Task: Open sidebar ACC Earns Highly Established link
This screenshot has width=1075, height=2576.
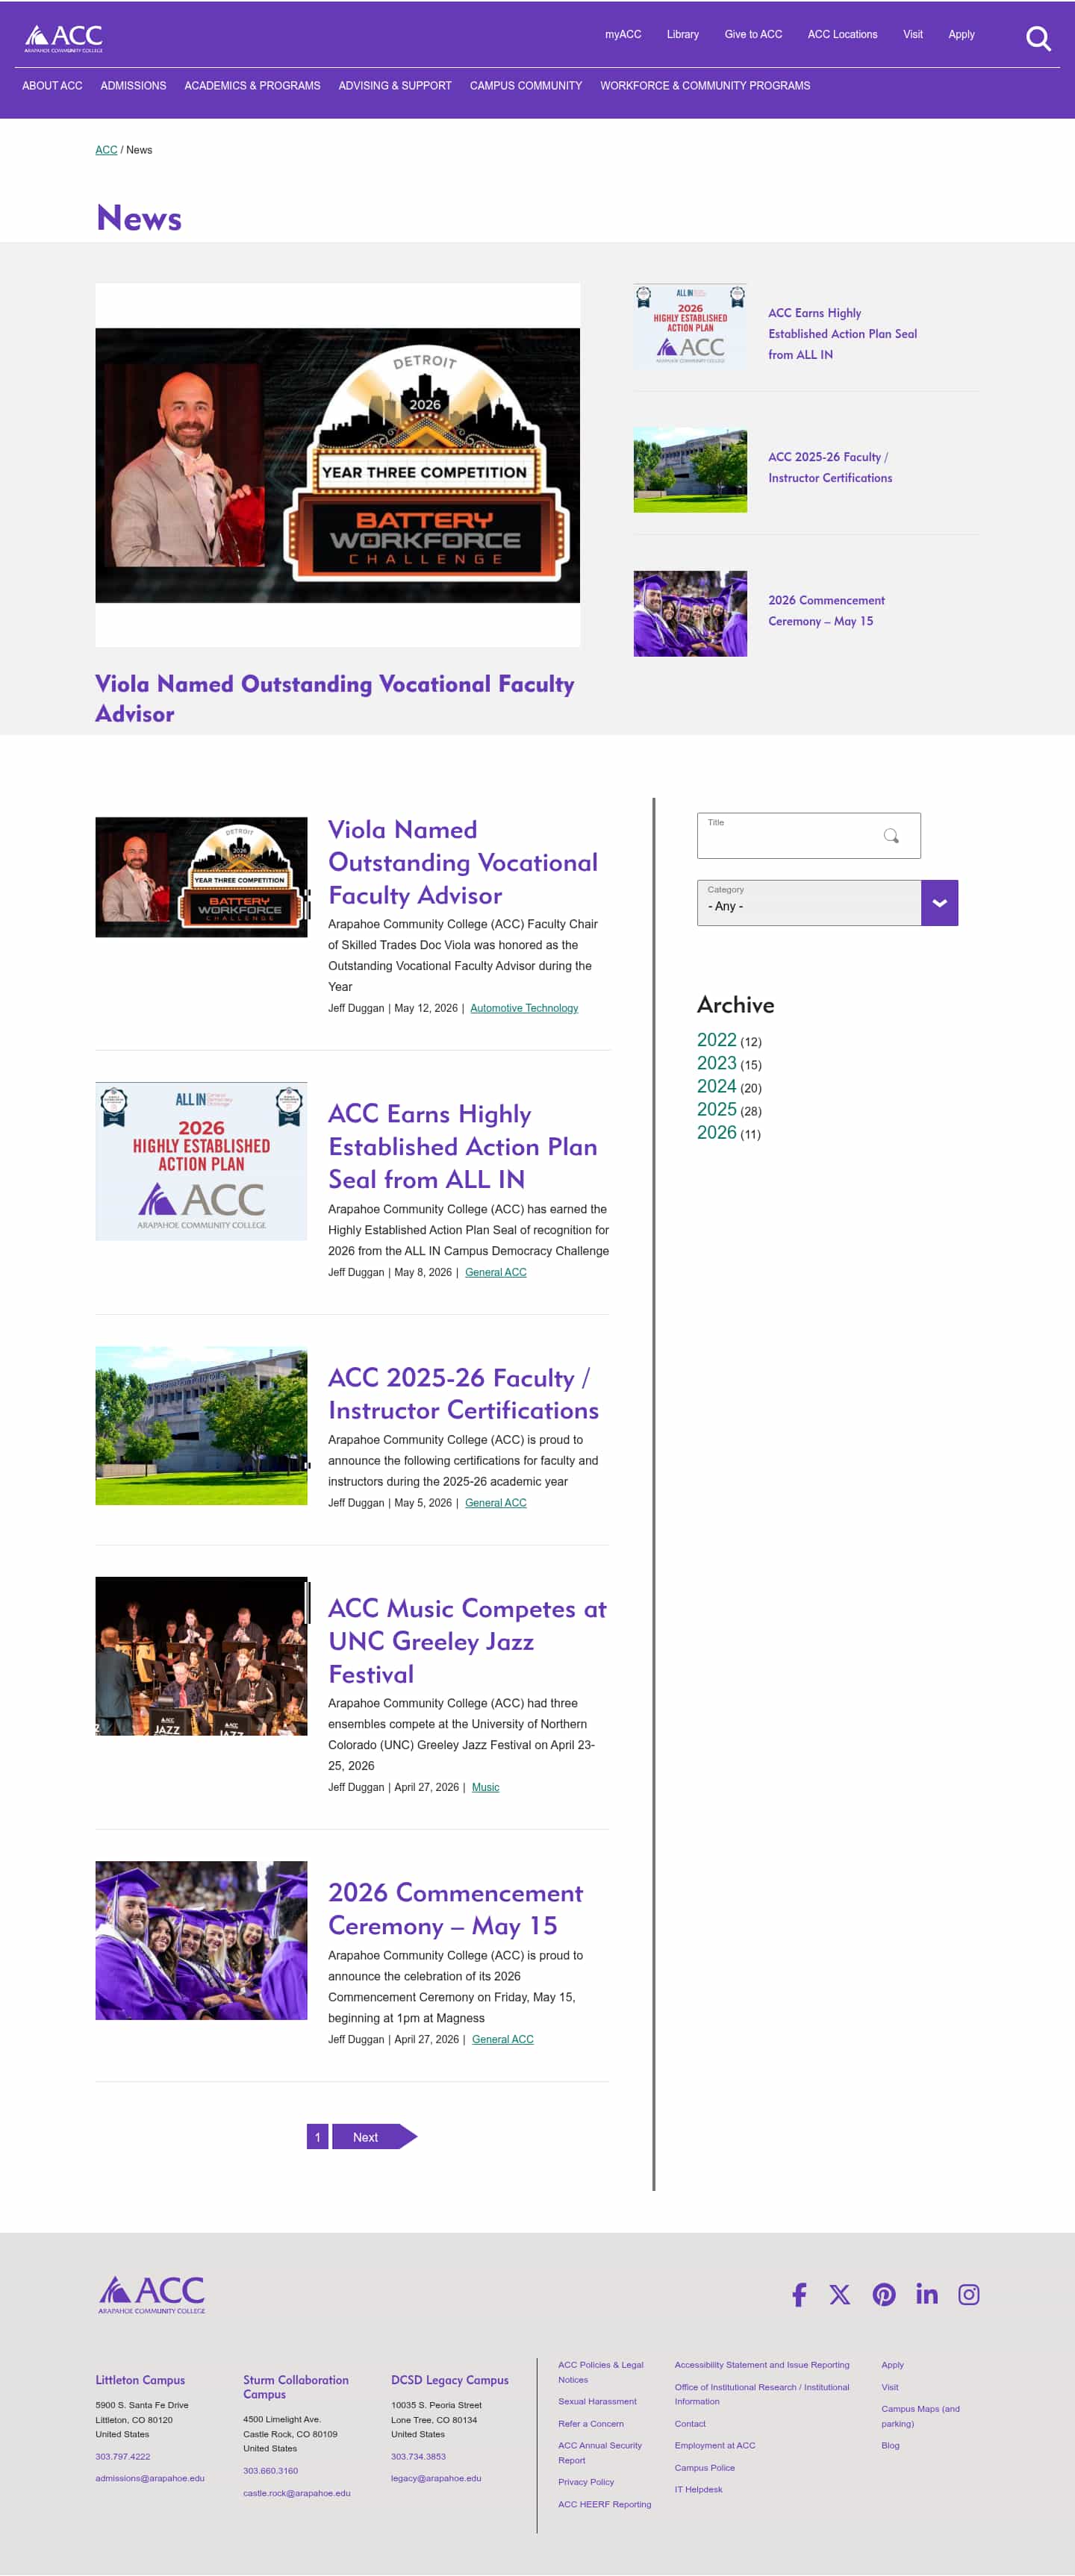Action: click(x=842, y=333)
